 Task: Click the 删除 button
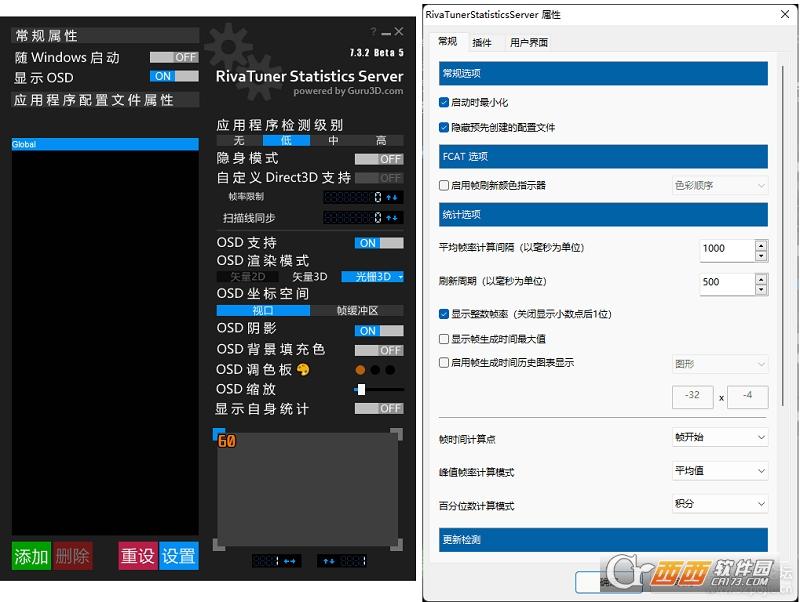tap(72, 556)
